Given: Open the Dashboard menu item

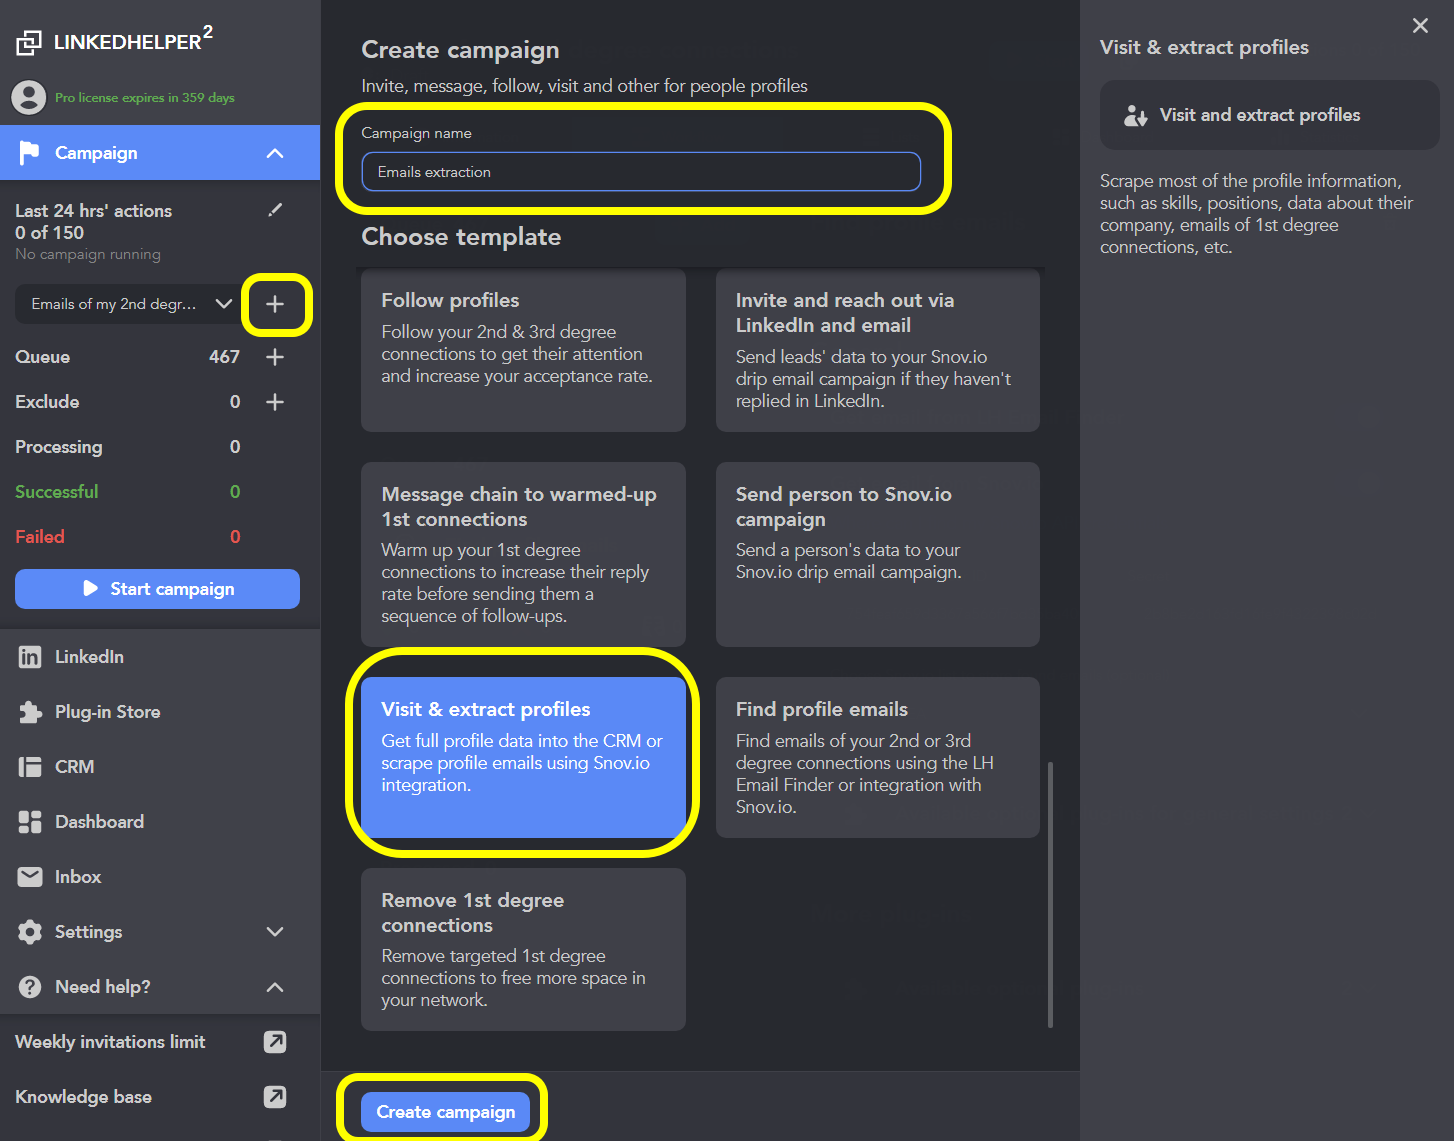Looking at the screenshot, I should click(160, 822).
